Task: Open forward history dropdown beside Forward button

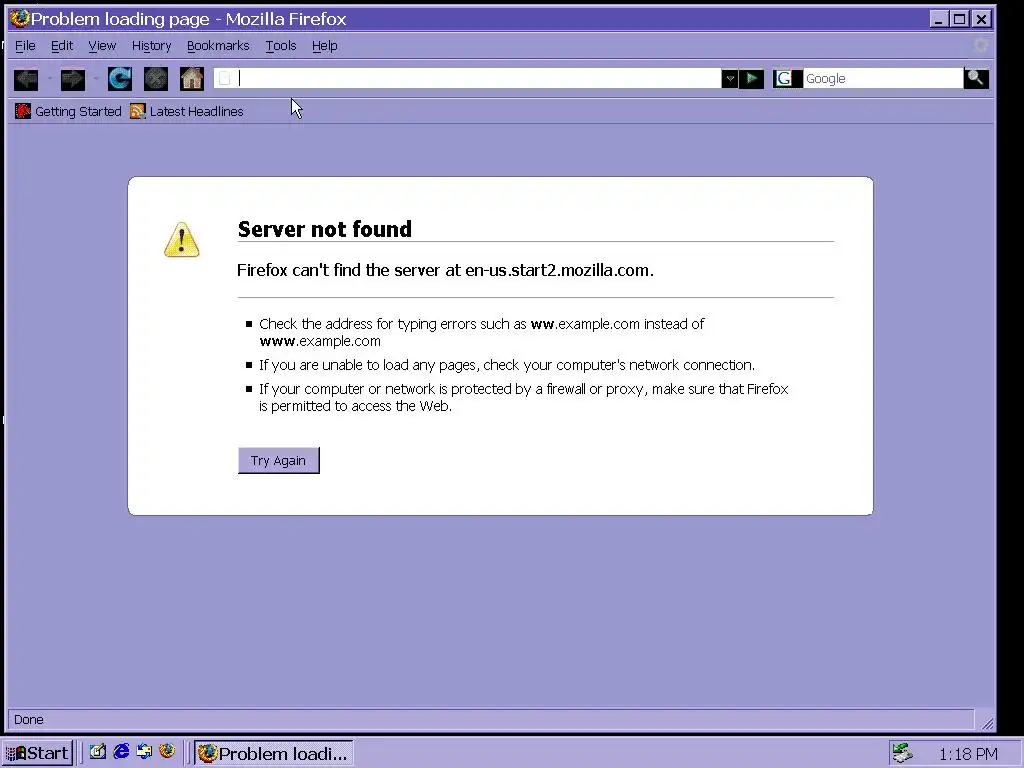Action: point(96,79)
